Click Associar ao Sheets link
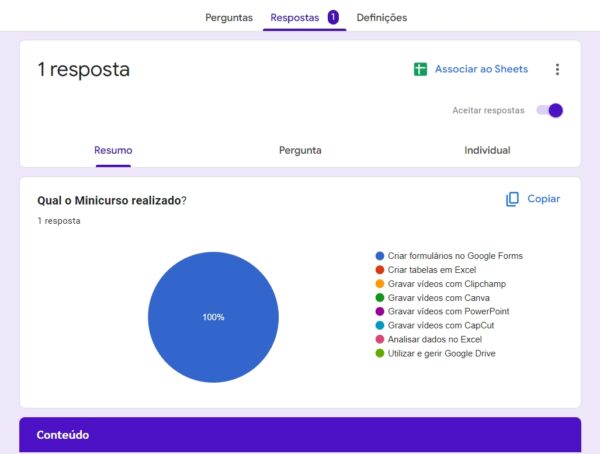Screen dimensions: 600x454 (481, 69)
